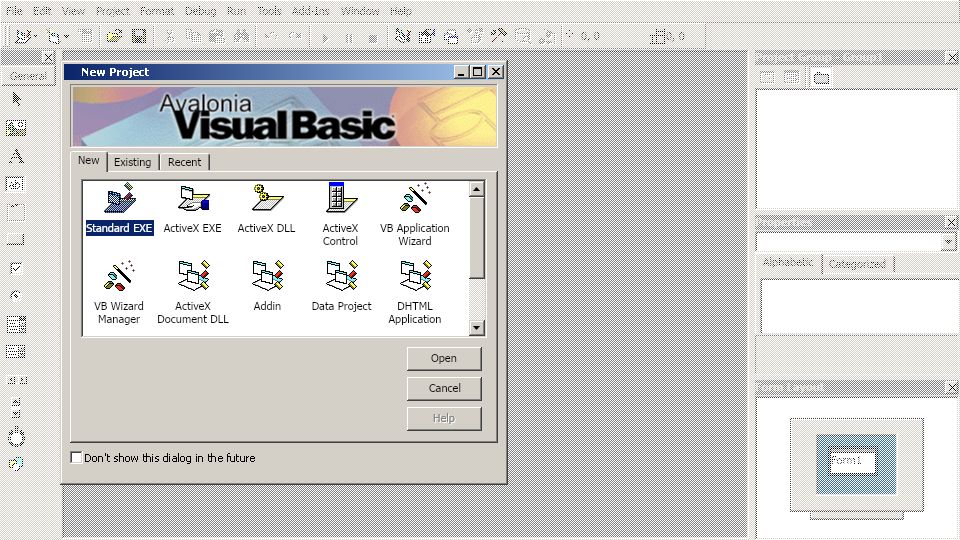Click the Toolbox hammer and wrench icon
This screenshot has height=540, width=960.
coord(498,37)
